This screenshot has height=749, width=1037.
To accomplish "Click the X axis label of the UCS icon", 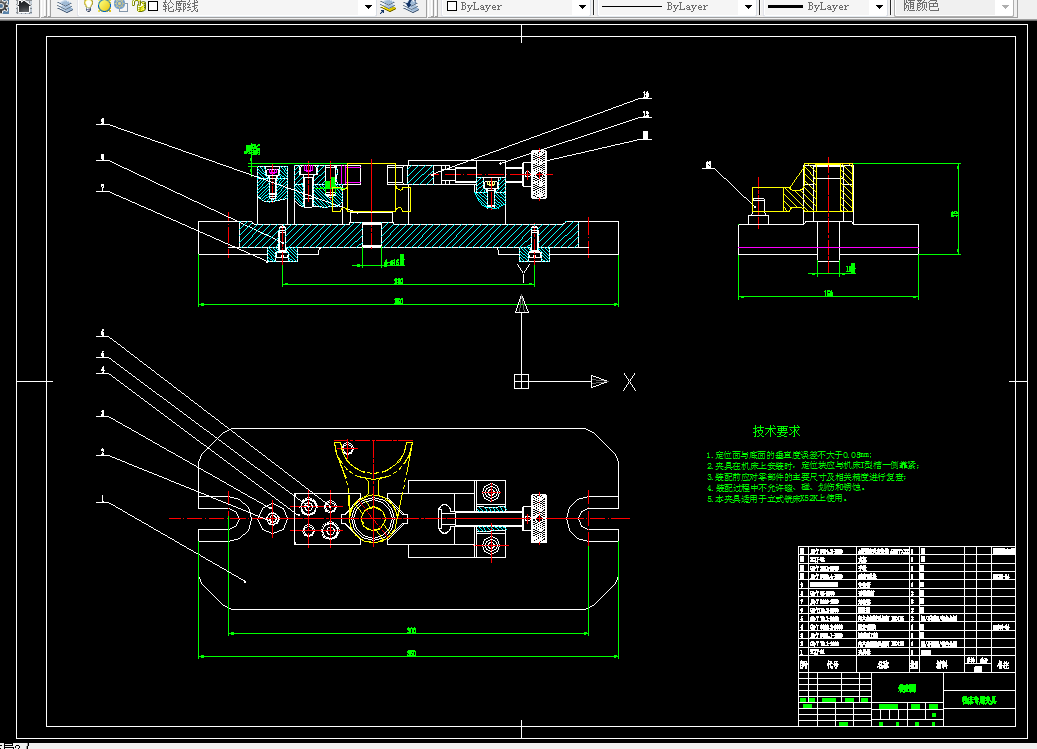I will 629,382.
